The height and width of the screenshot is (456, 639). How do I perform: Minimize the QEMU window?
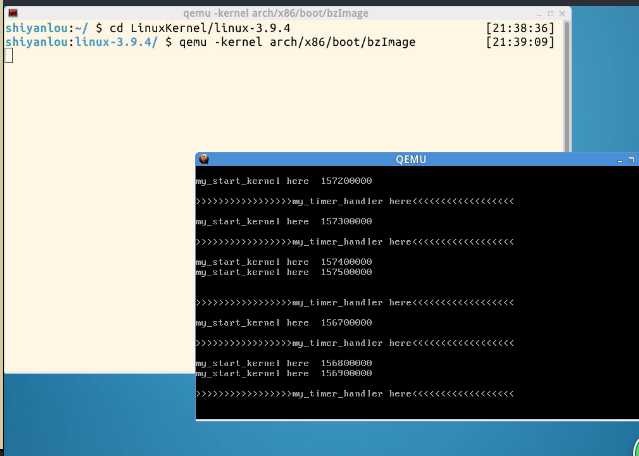point(620,160)
